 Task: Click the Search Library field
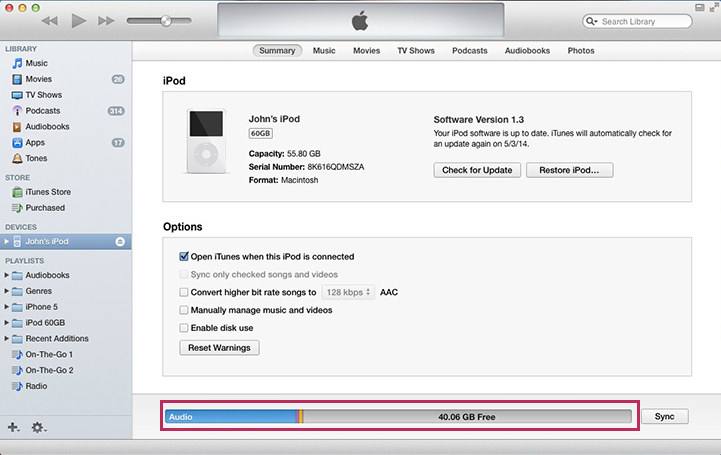pos(637,21)
